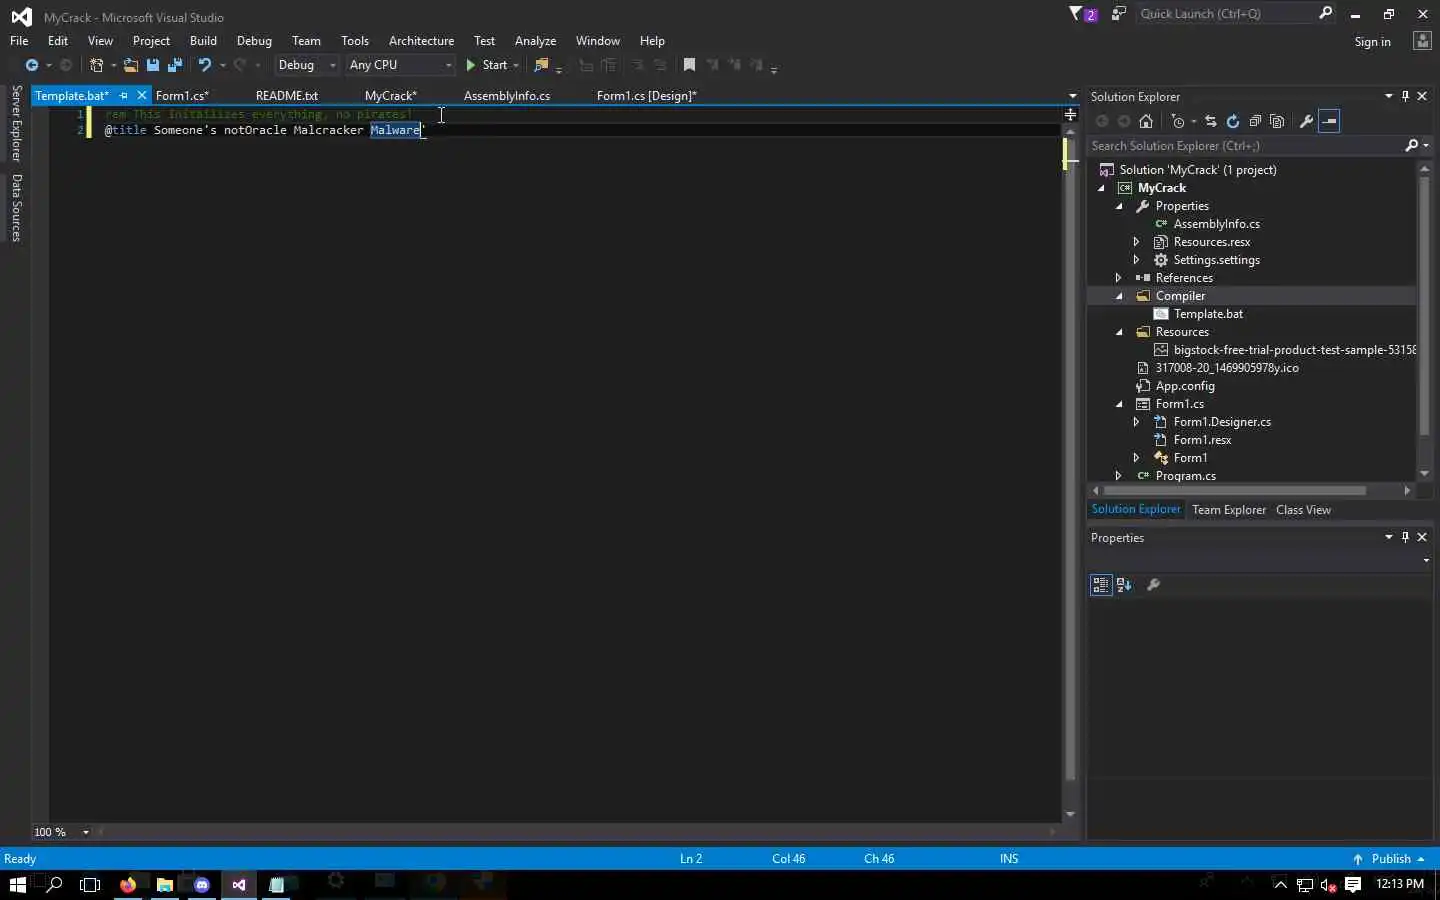The image size is (1440, 900).
Task: Open the Debug configuration dropdown
Action: 306,65
